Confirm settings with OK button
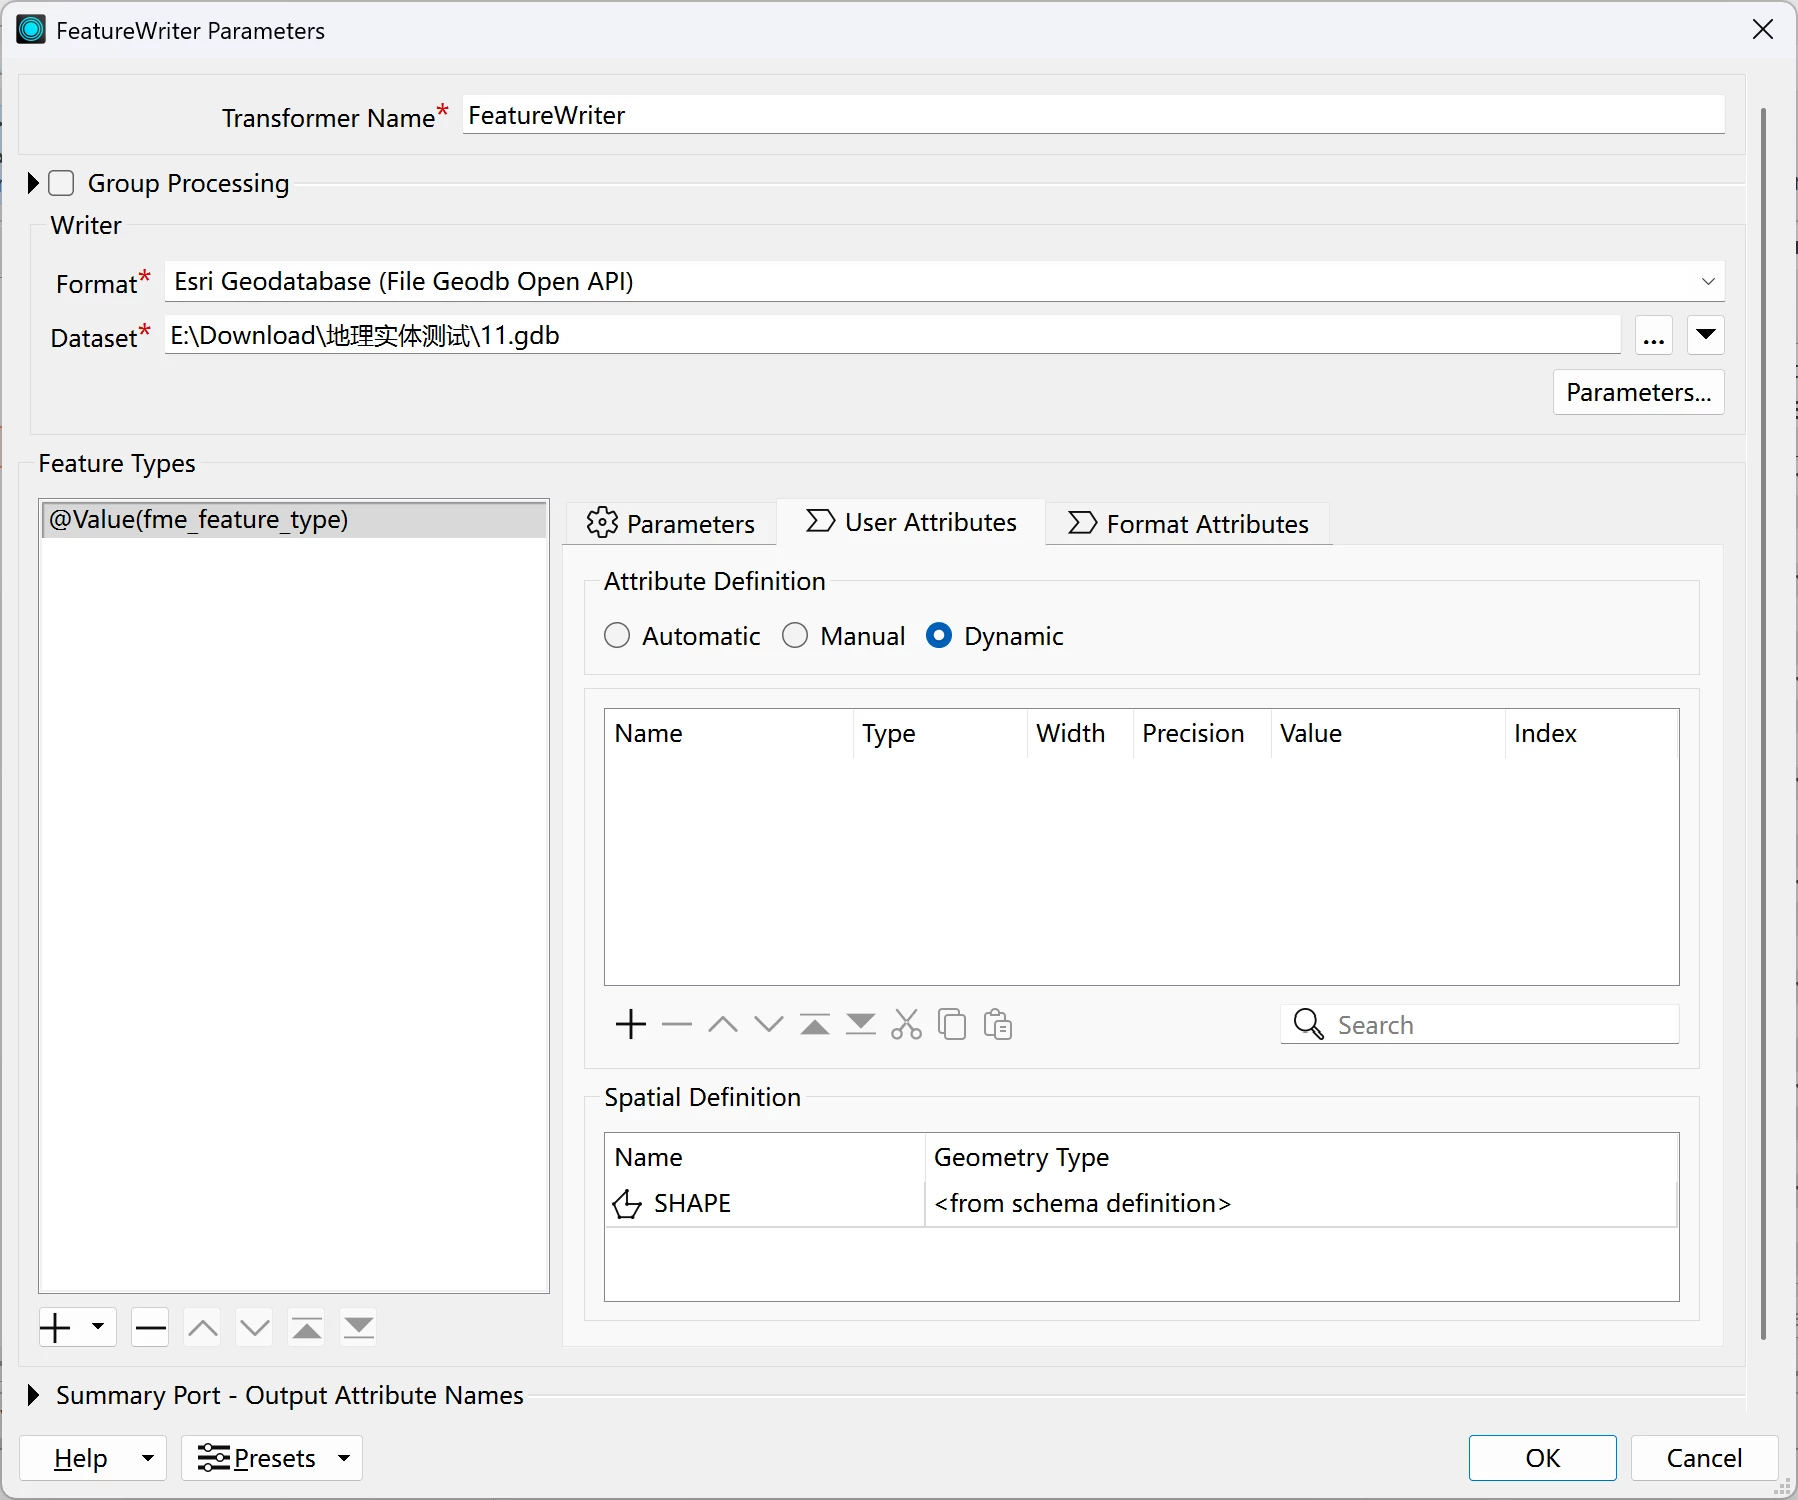This screenshot has width=1798, height=1500. click(x=1542, y=1458)
